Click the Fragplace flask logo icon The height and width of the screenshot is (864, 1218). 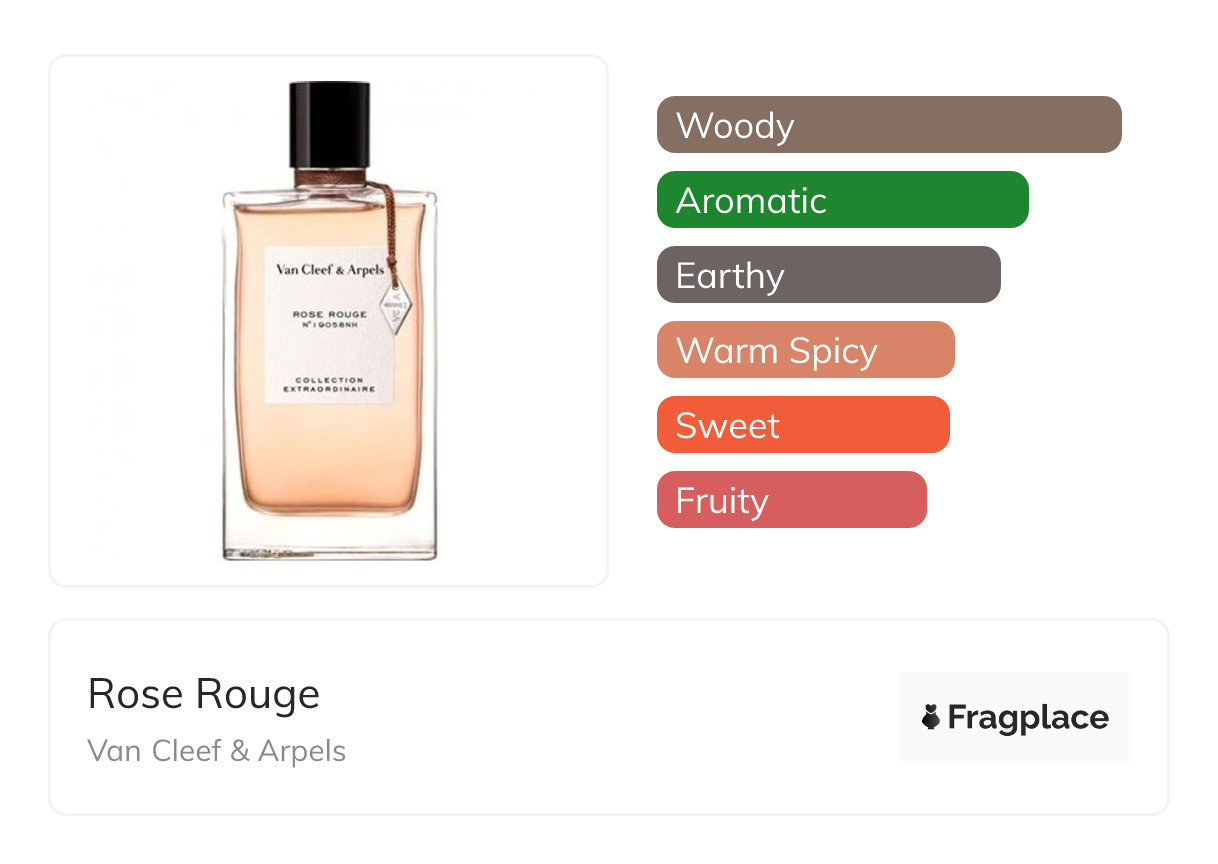pyautogui.click(x=931, y=717)
